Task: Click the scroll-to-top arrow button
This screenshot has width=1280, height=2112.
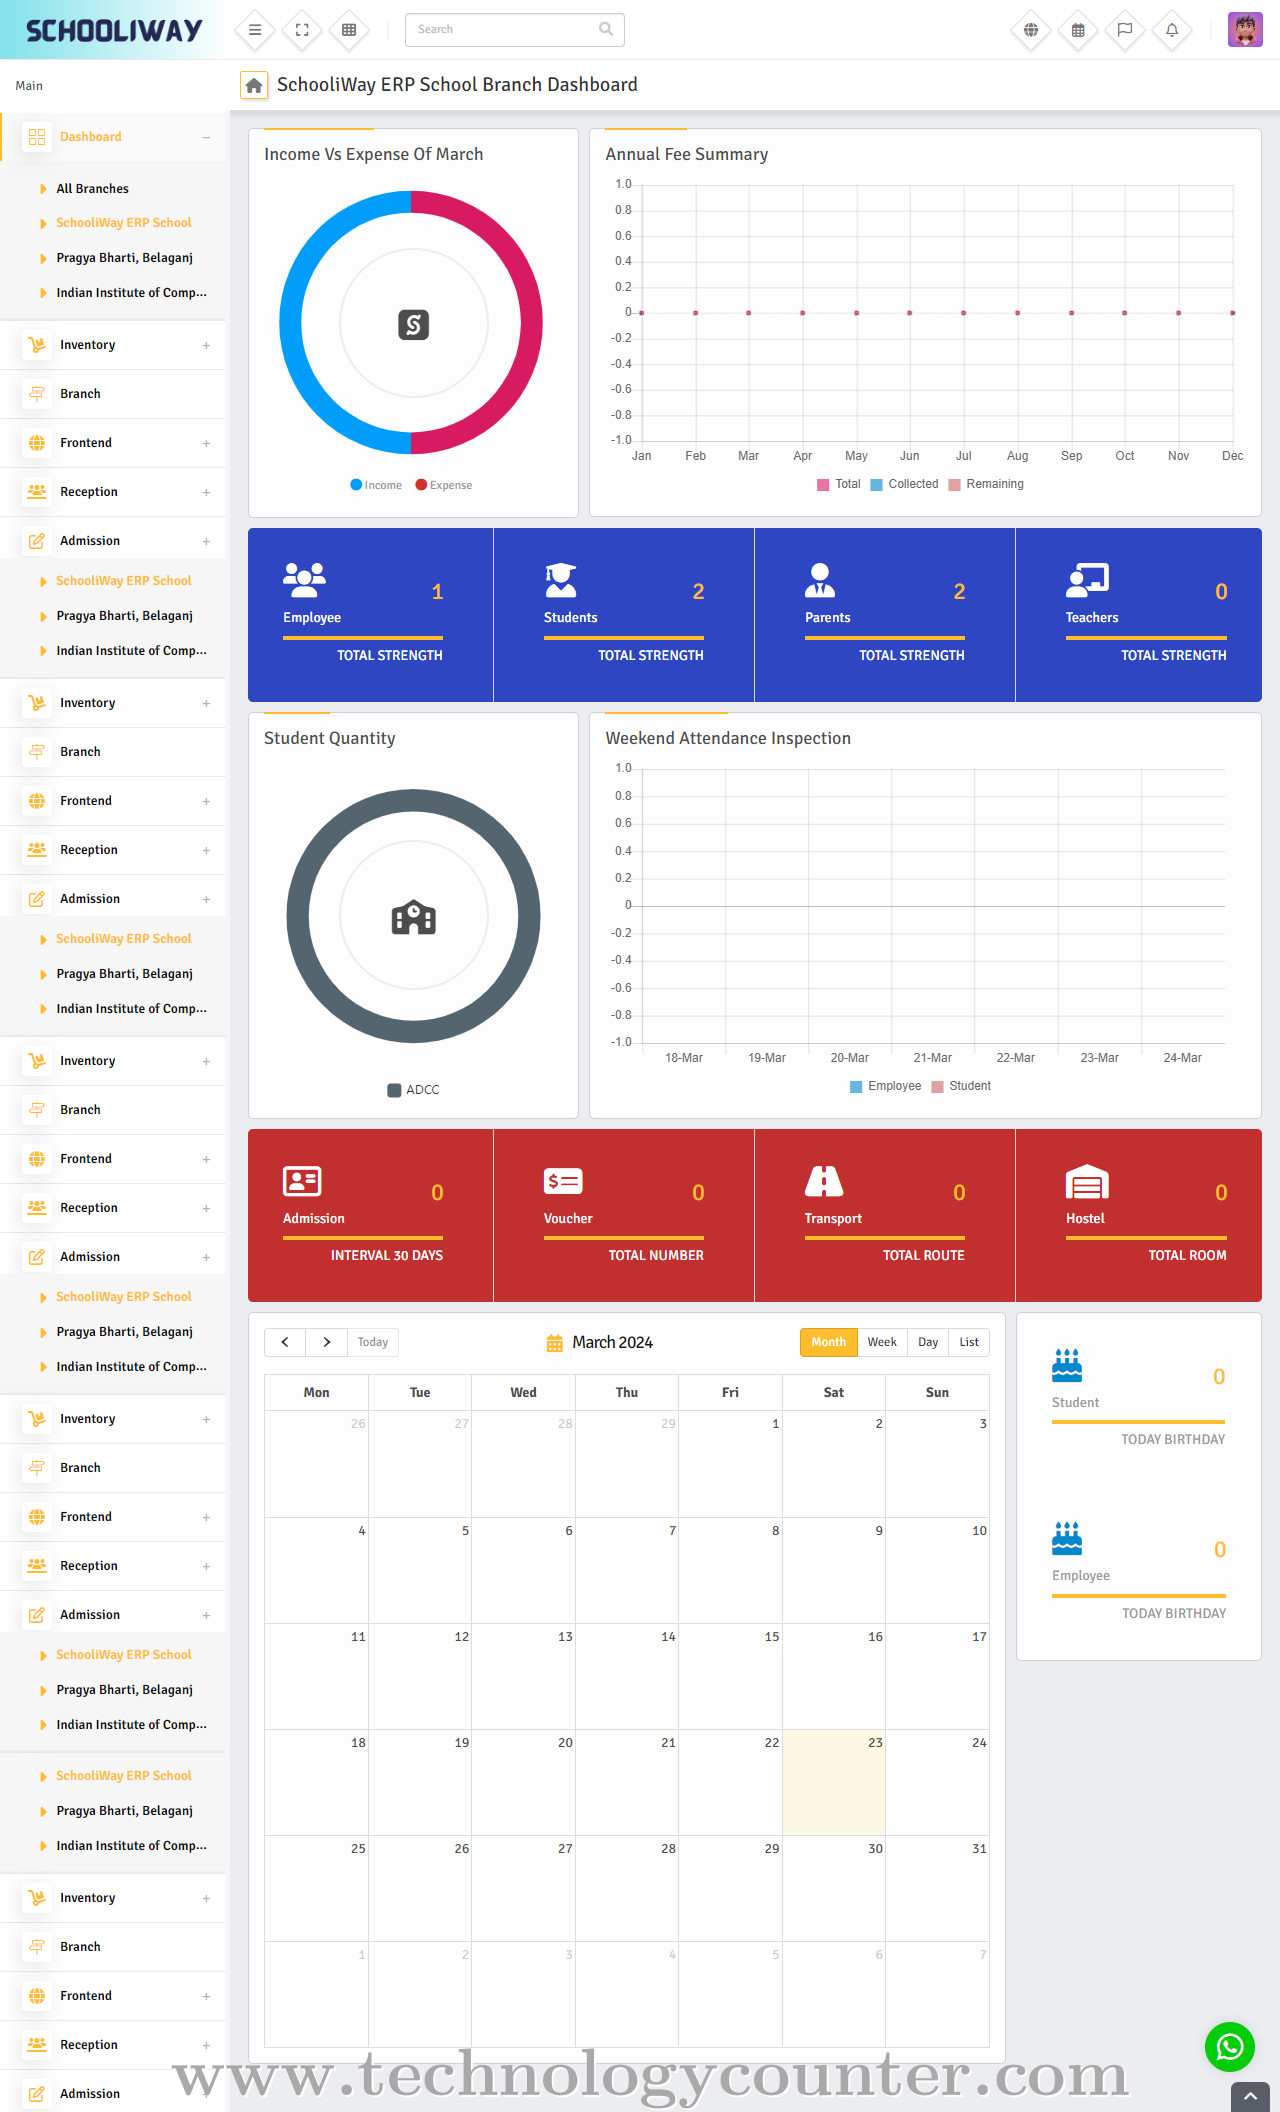Action: pyautogui.click(x=1250, y=2097)
